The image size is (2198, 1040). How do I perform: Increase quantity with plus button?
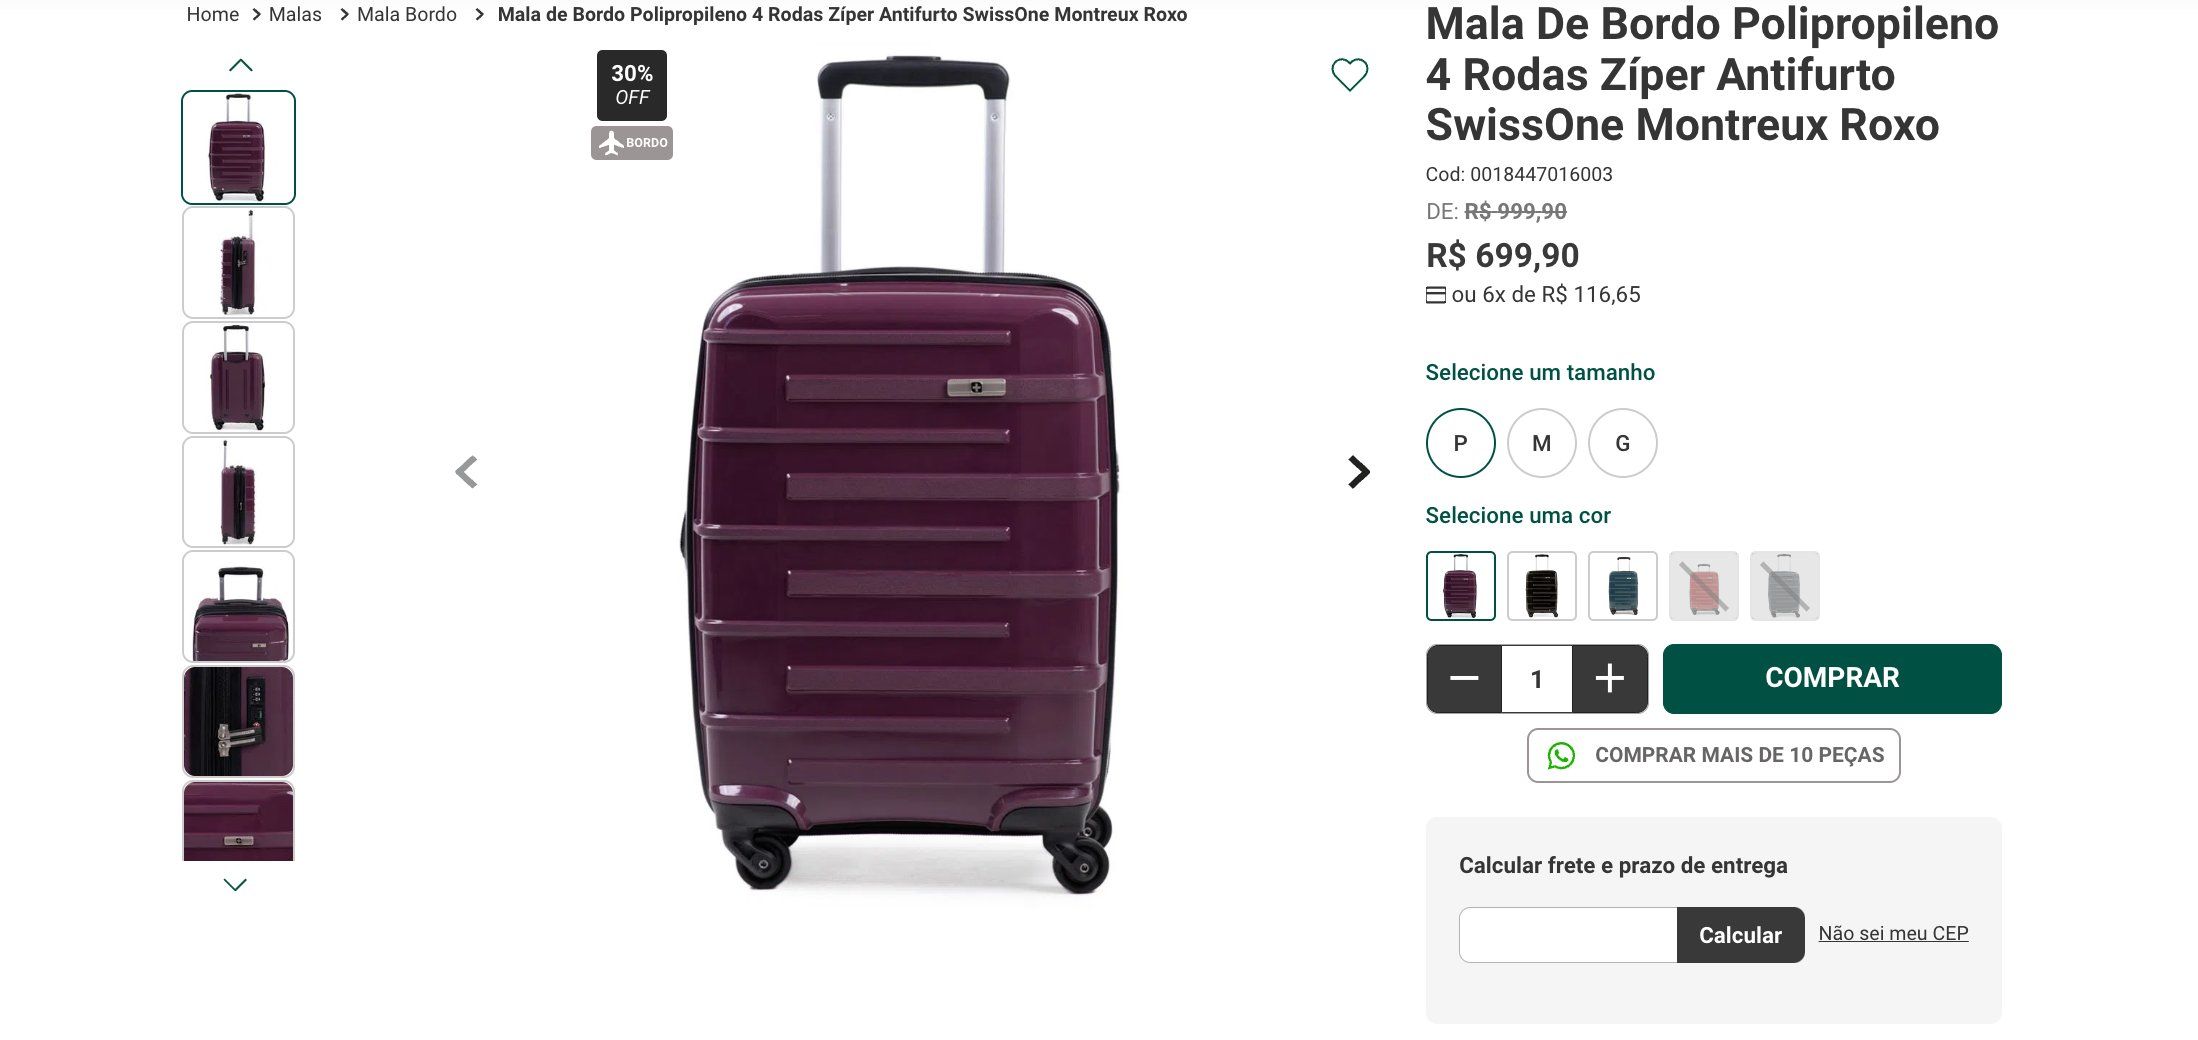pos(1609,679)
